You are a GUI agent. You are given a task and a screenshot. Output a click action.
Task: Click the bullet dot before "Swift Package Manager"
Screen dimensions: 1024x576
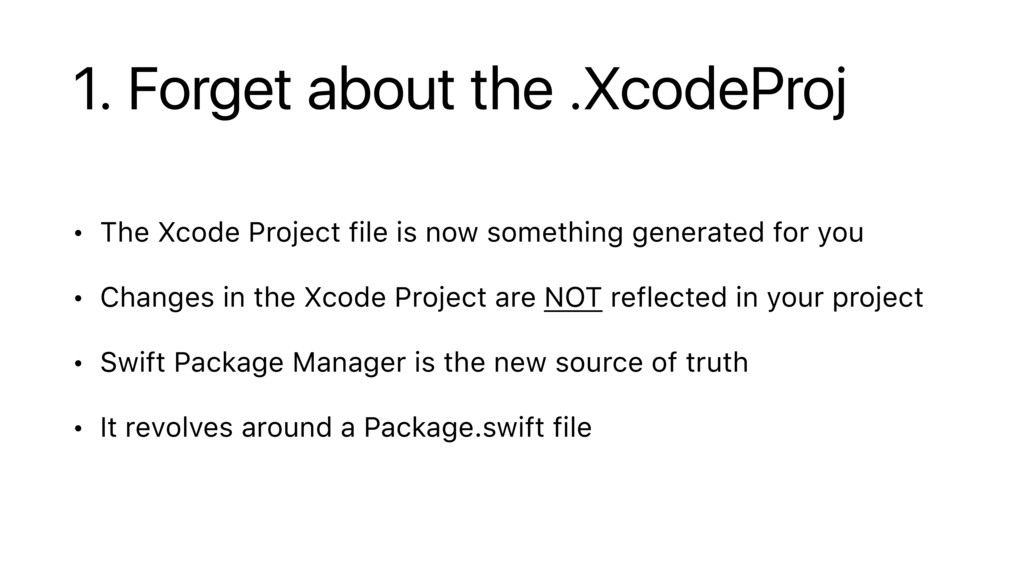point(76,364)
